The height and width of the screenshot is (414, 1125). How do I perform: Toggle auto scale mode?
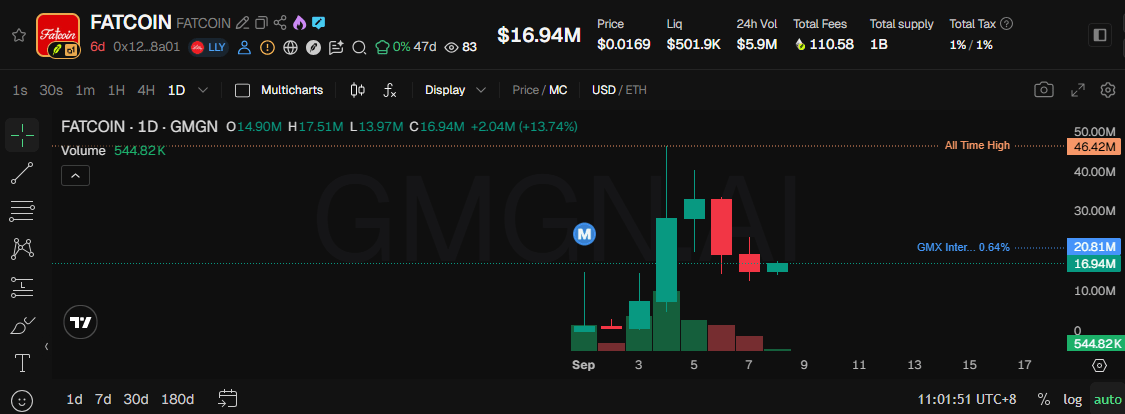[1107, 400]
